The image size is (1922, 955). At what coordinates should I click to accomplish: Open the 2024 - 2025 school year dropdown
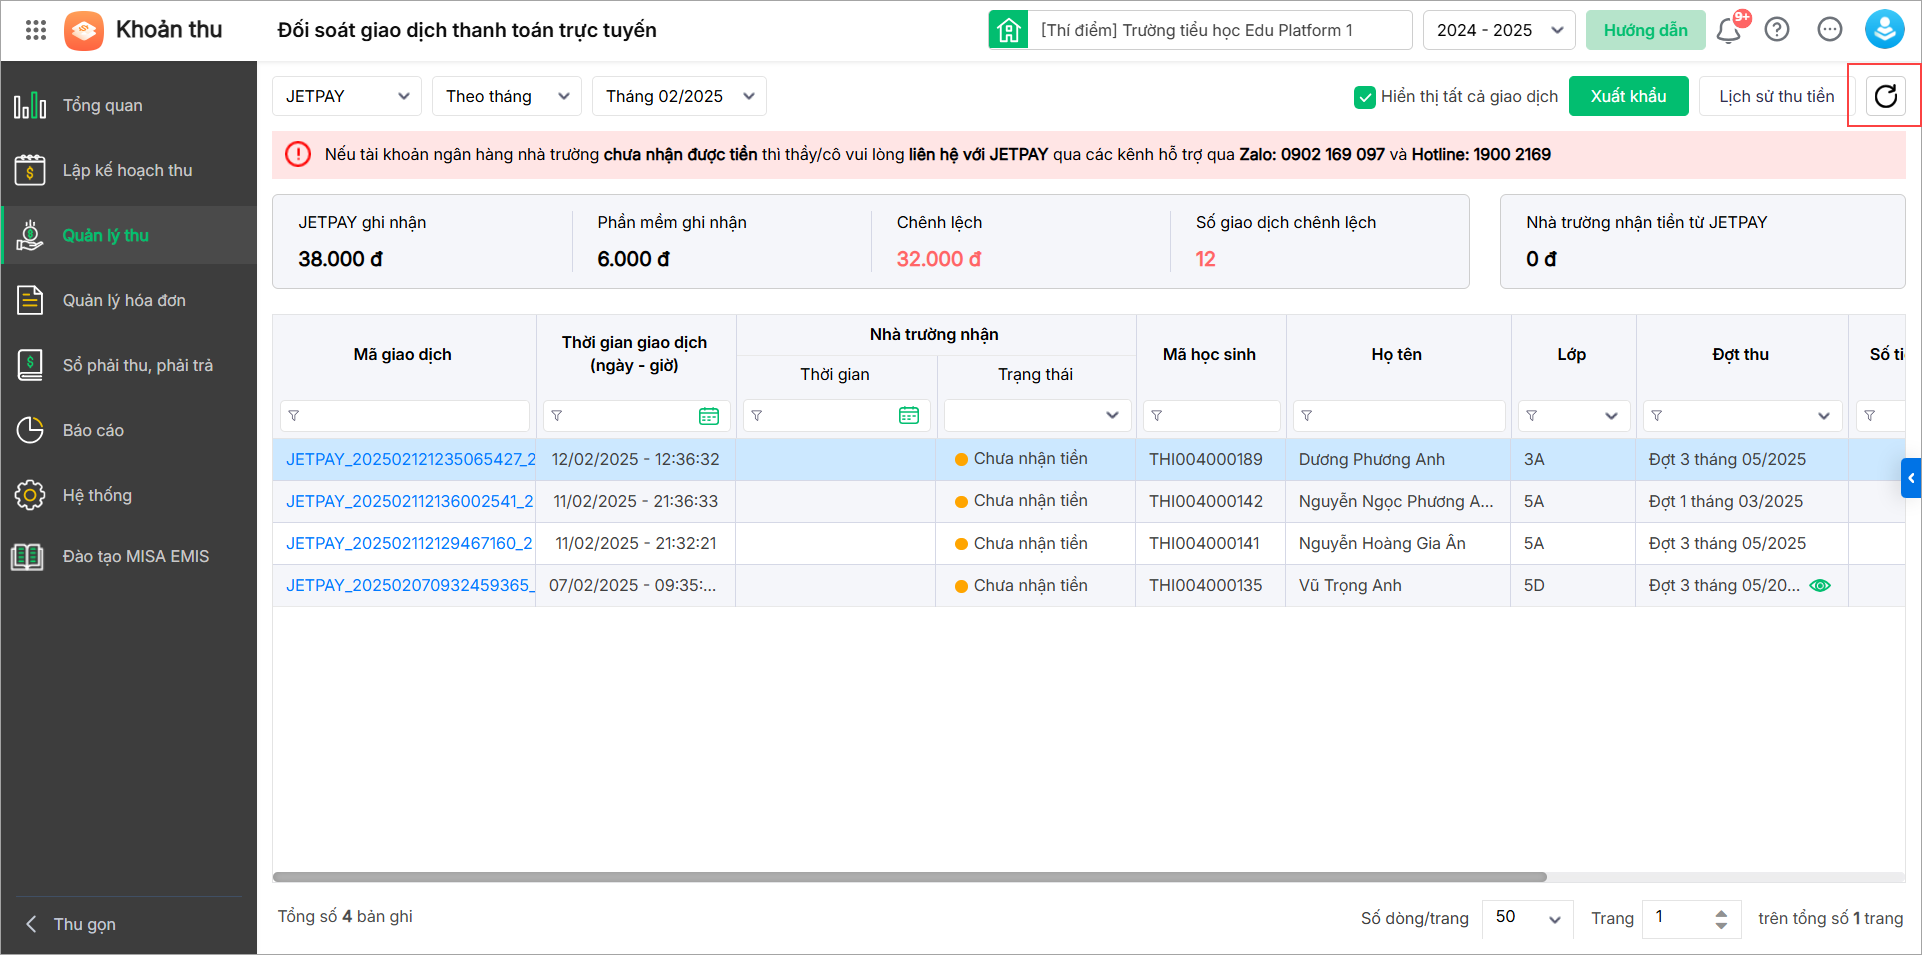[1498, 30]
